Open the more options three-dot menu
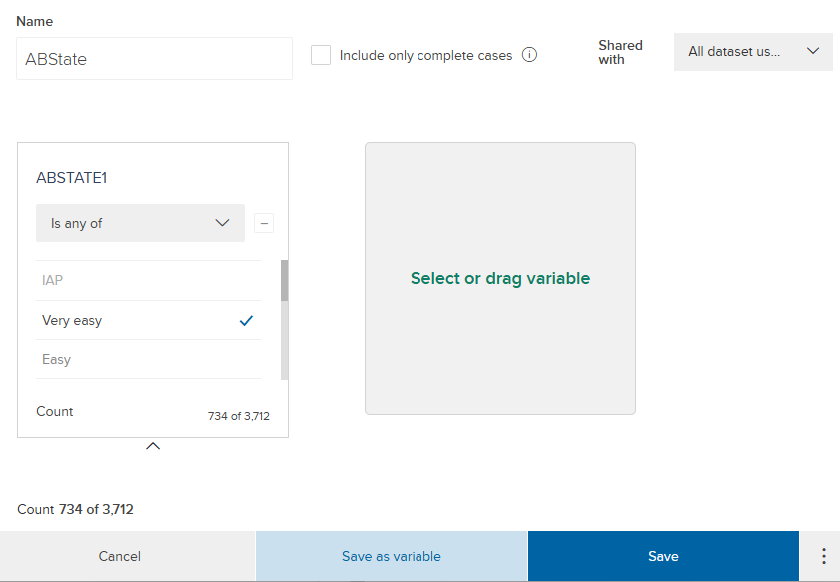Screen dimensions: 840x582 [824, 556]
